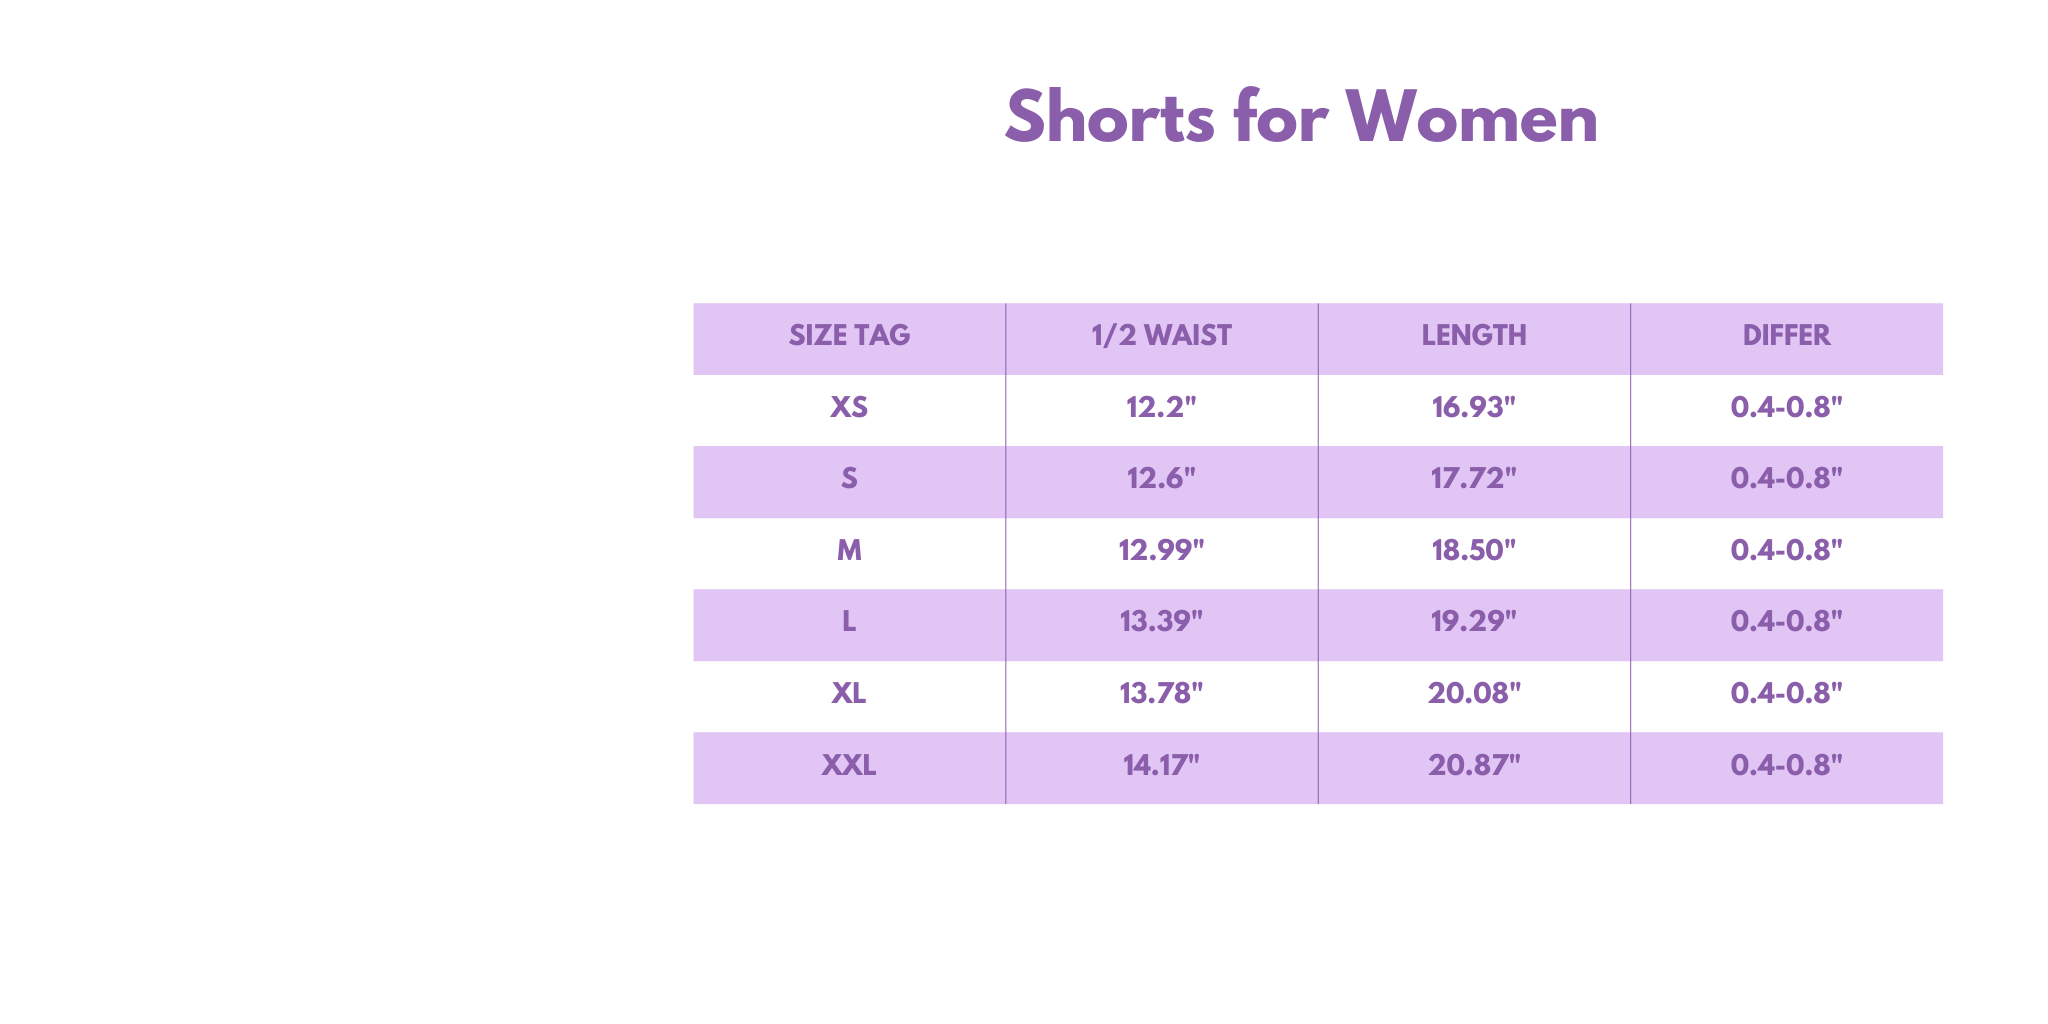Viewport: 2048px width, 1024px height.
Task: Select the XS size tag cell
Action: [x=849, y=407]
